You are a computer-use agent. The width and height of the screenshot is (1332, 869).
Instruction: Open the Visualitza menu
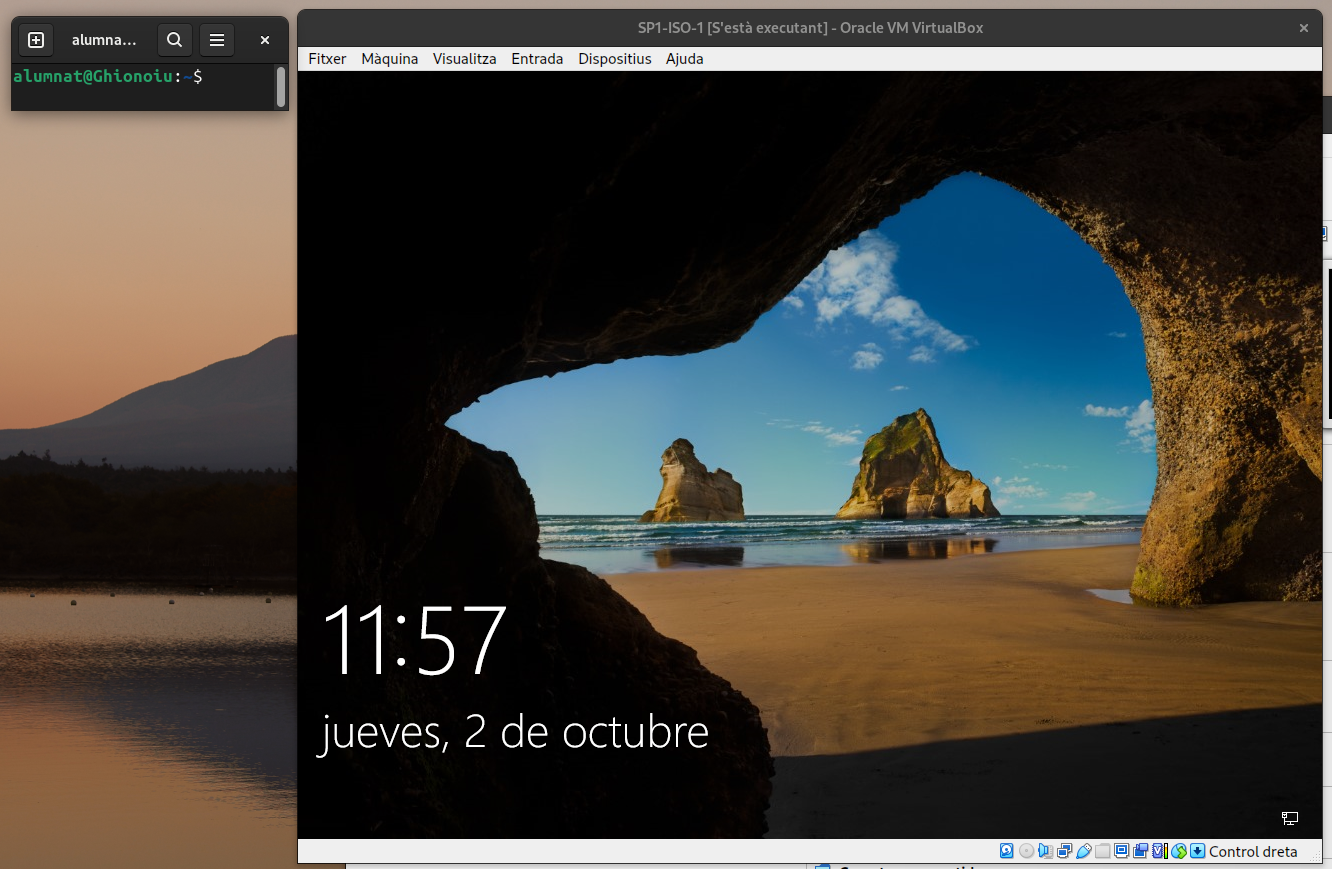coord(464,59)
